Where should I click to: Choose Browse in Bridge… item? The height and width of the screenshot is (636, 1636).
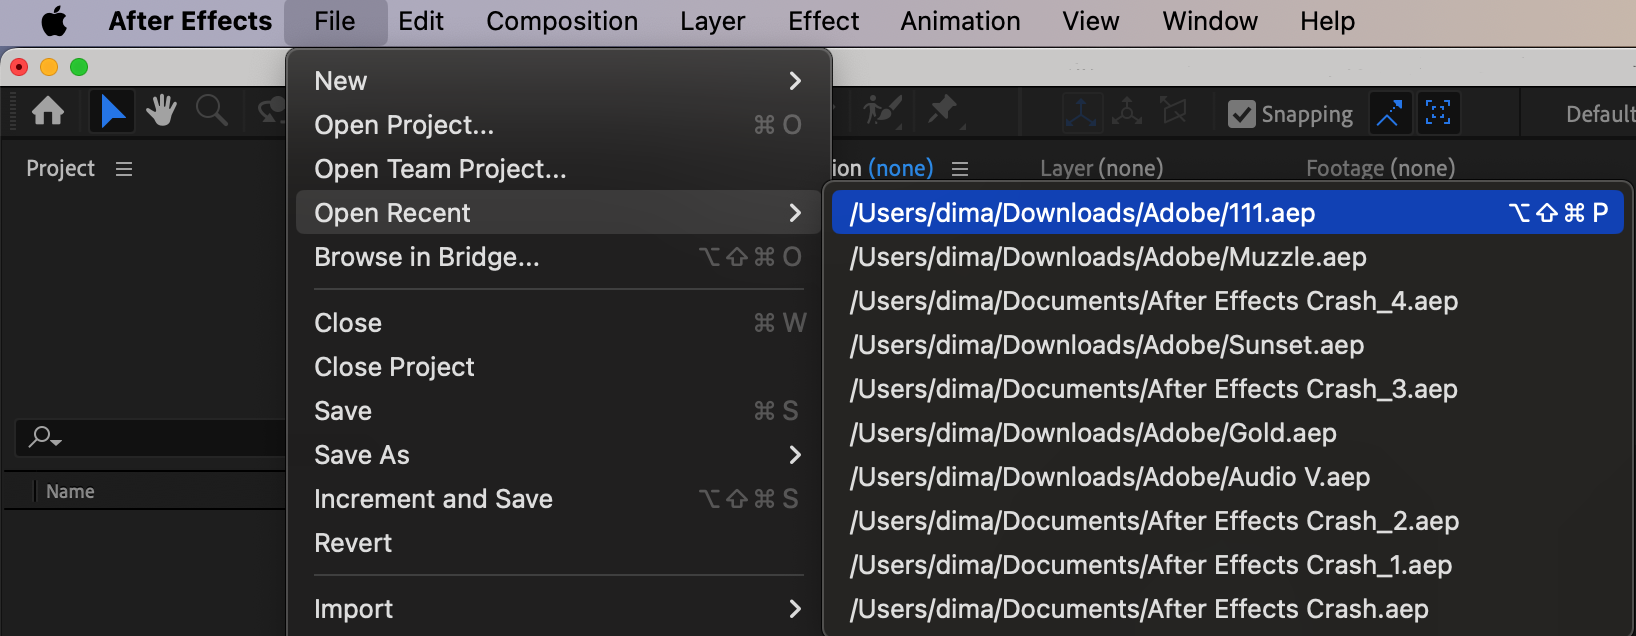click(558, 257)
